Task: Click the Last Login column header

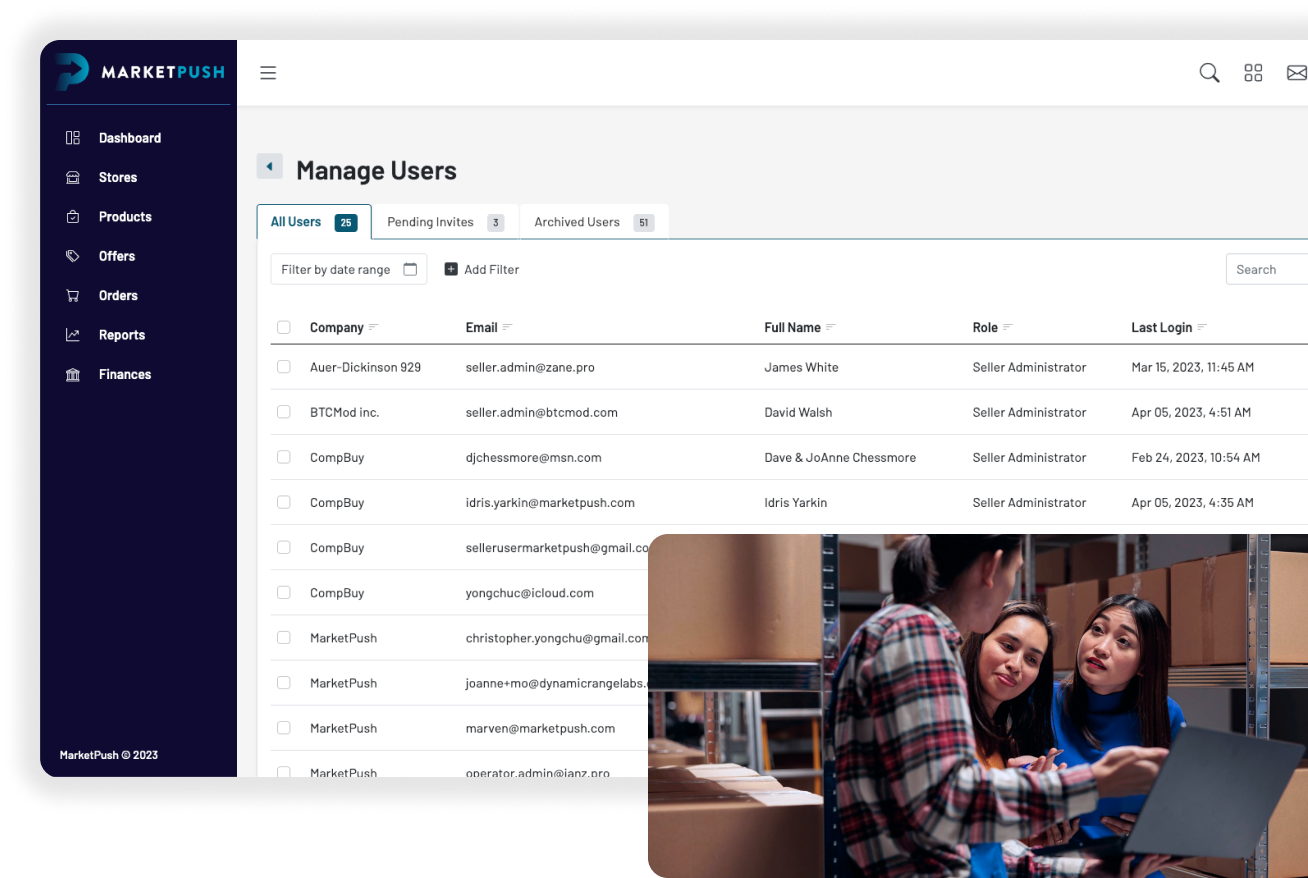Action: [x=1161, y=328]
